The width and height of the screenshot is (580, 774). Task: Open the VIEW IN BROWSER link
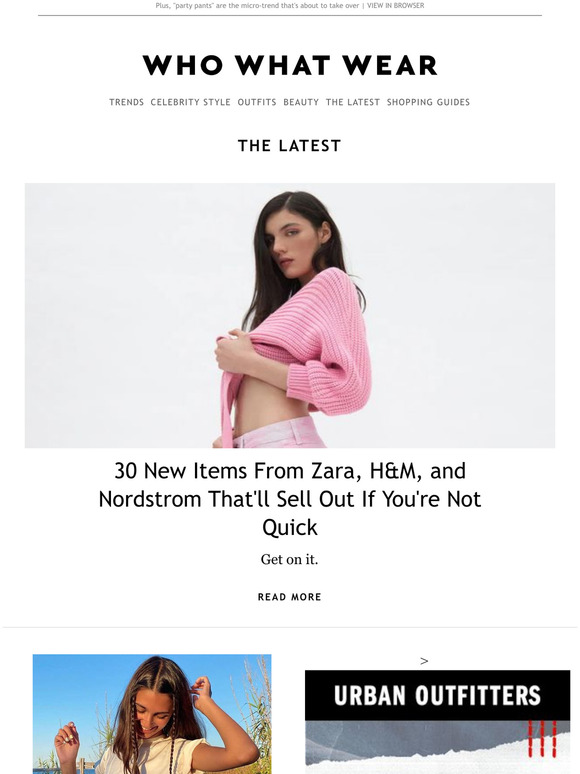[x=395, y=5]
